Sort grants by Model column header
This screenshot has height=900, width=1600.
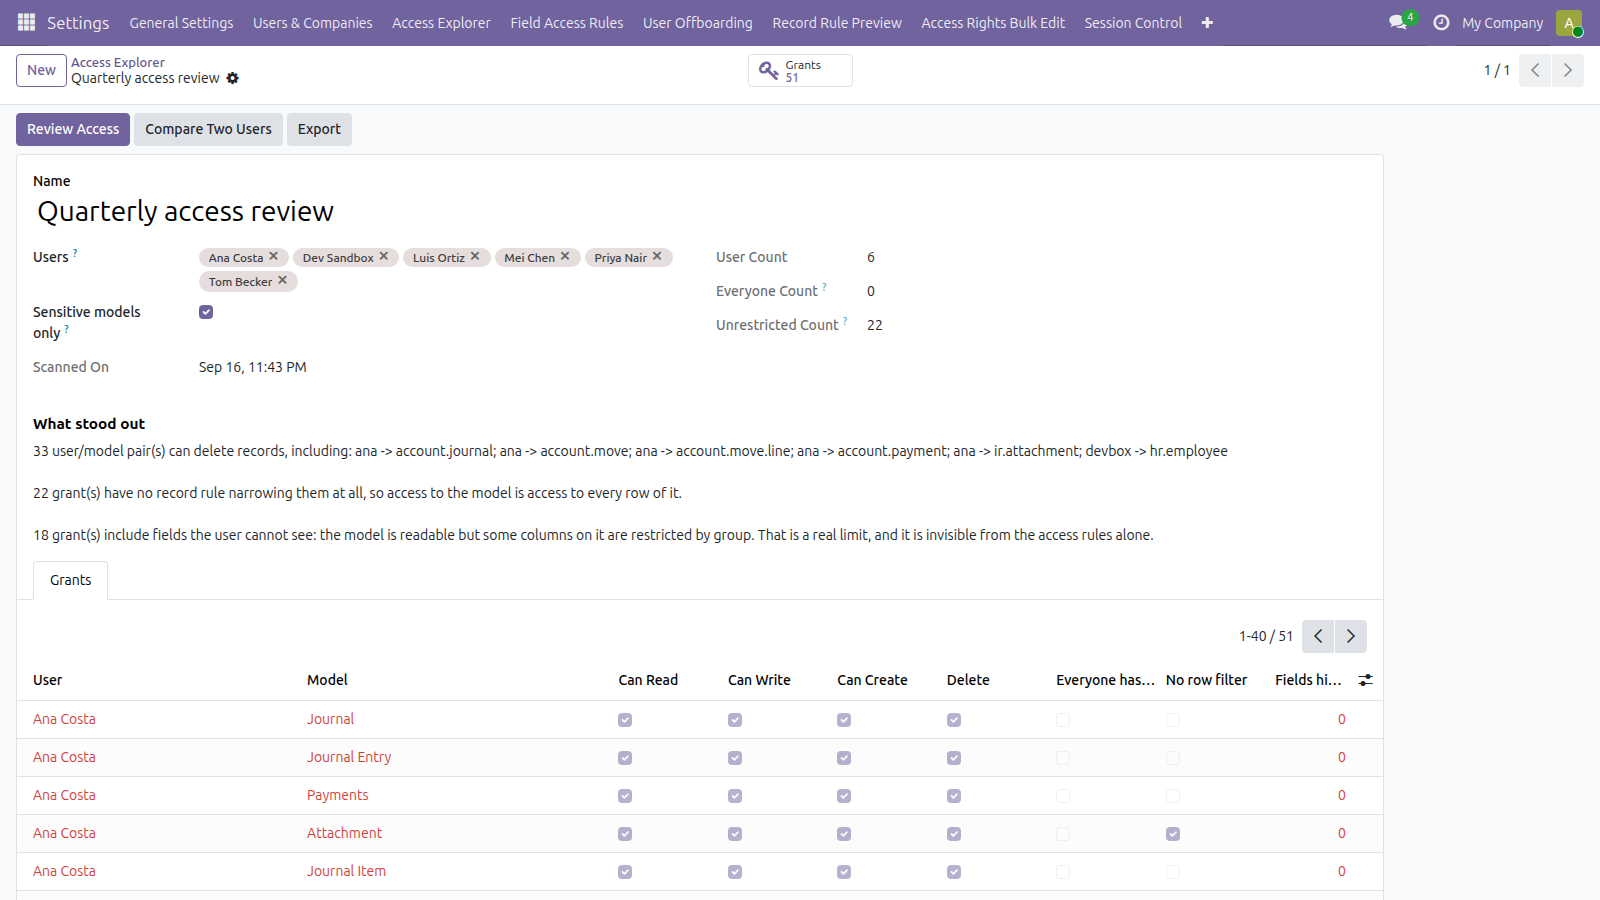tap(327, 680)
